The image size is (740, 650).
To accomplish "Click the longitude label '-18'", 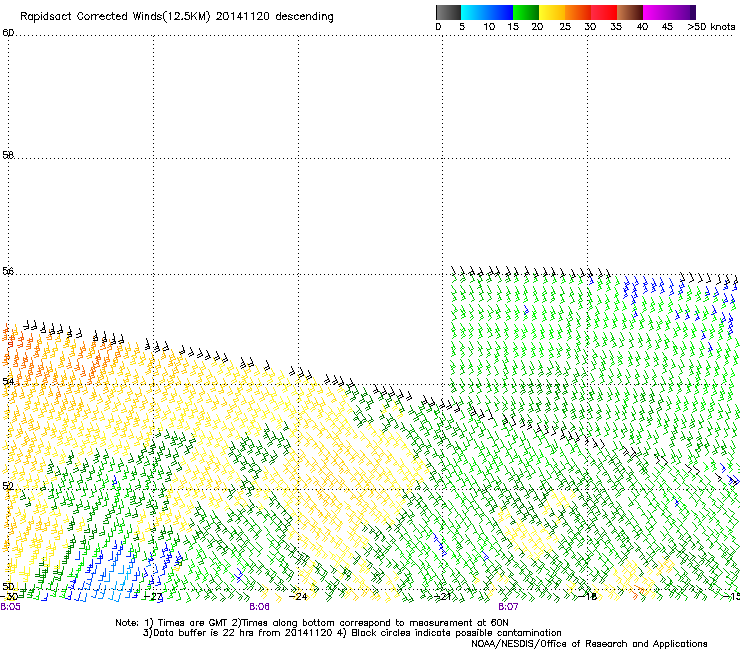I will (588, 597).
